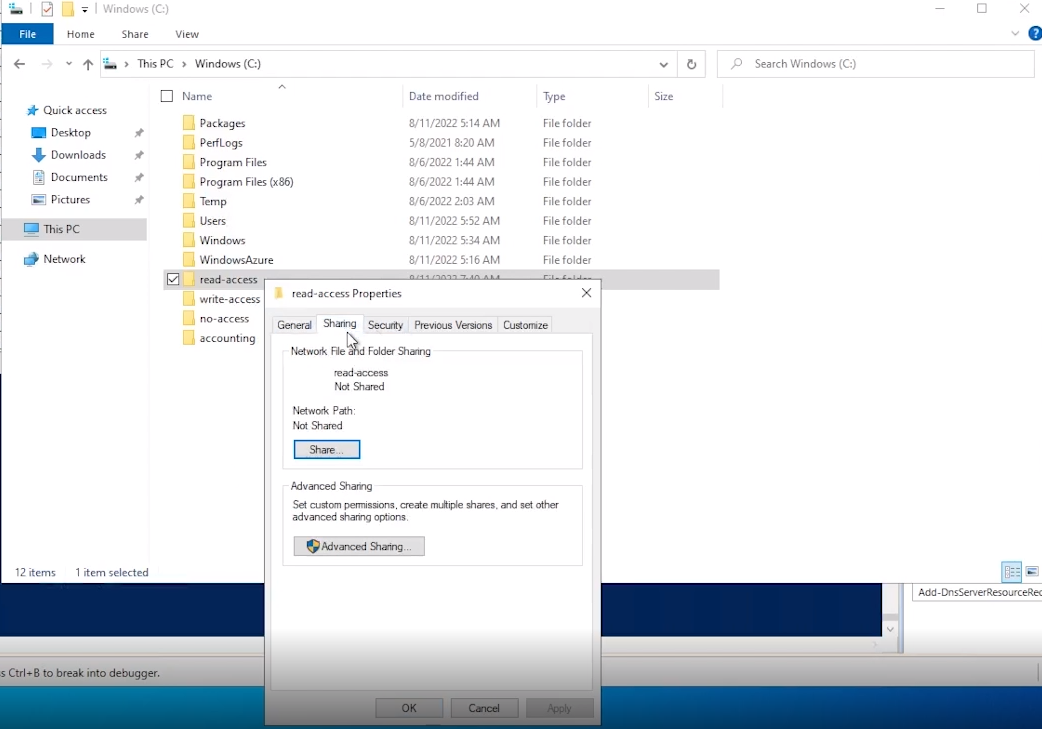Screen dimensions: 1042x729
Task: Click scroll-down arrow in background console window
Action: pyautogui.click(x=890, y=629)
